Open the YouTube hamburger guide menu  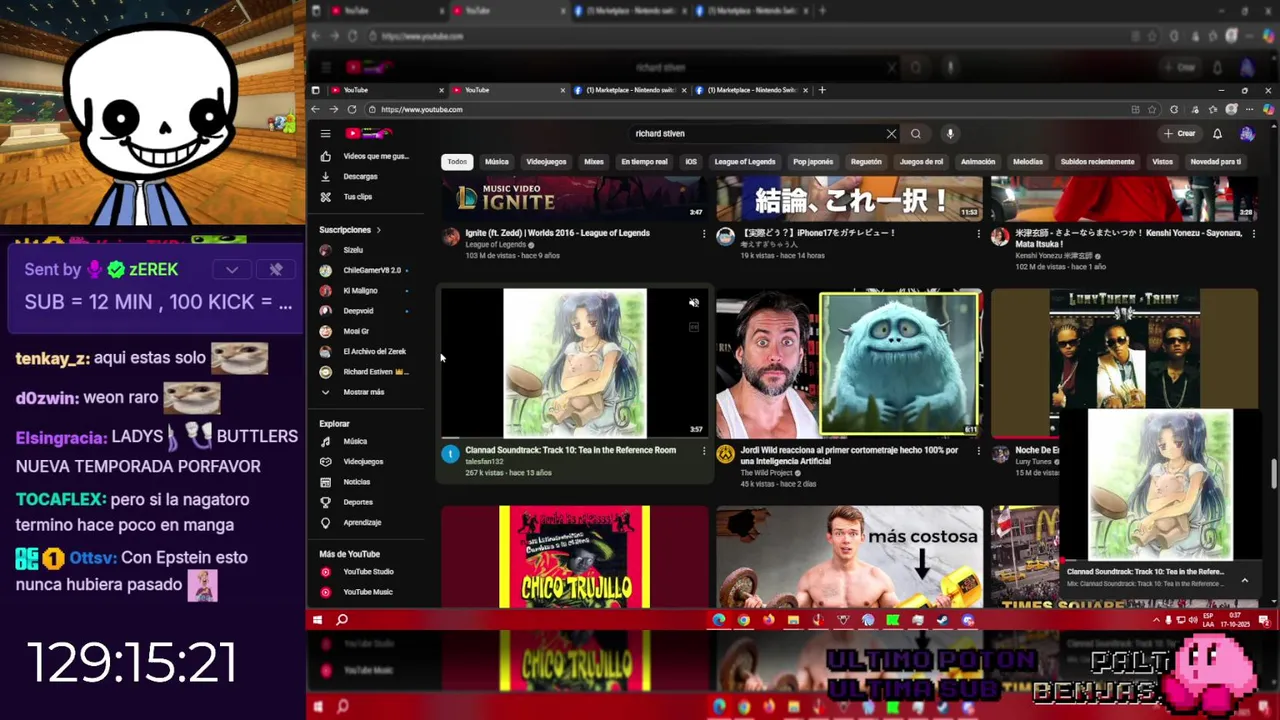coord(325,133)
